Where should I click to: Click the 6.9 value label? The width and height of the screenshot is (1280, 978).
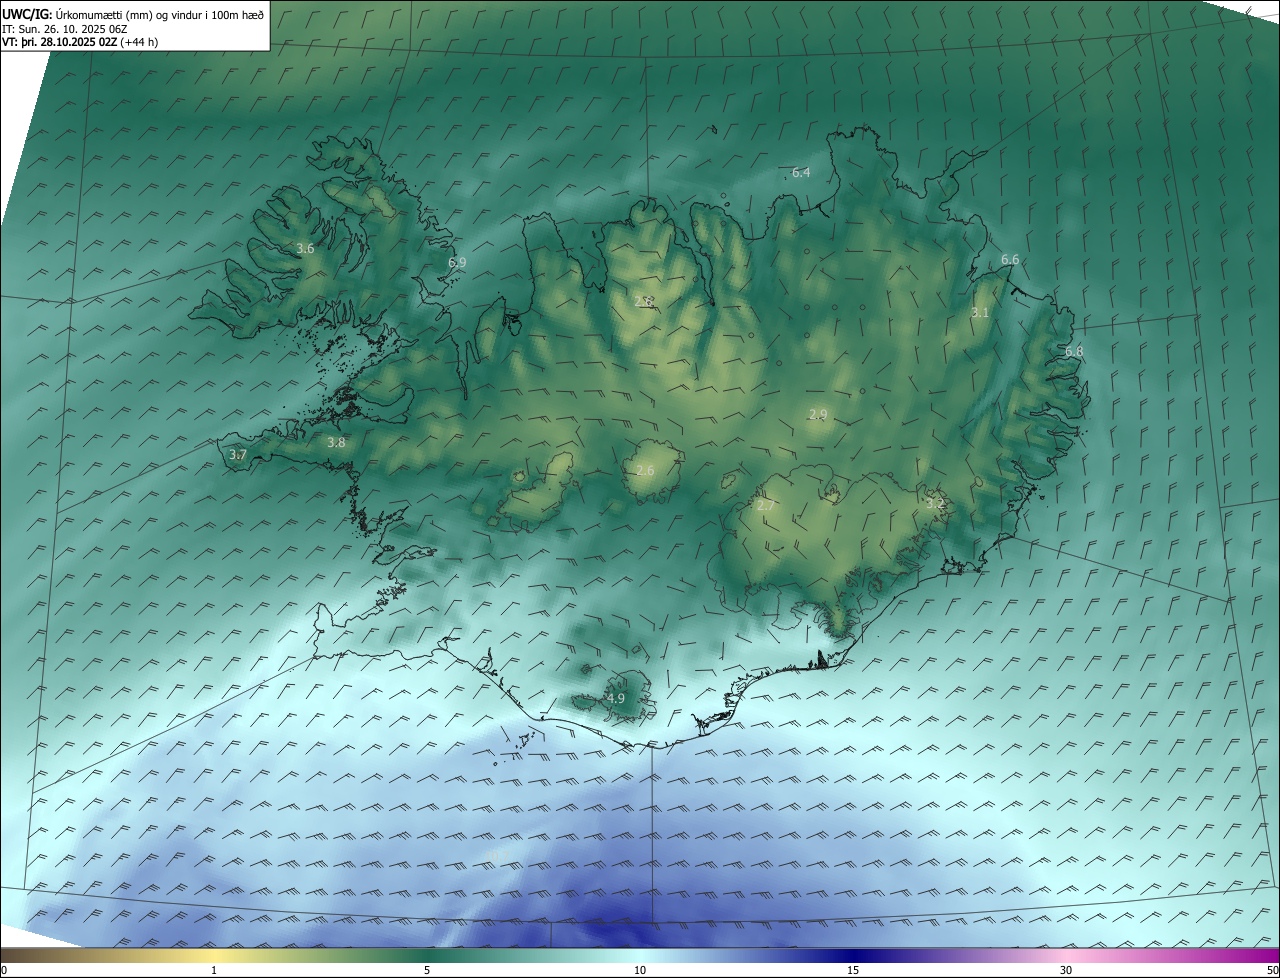point(457,263)
